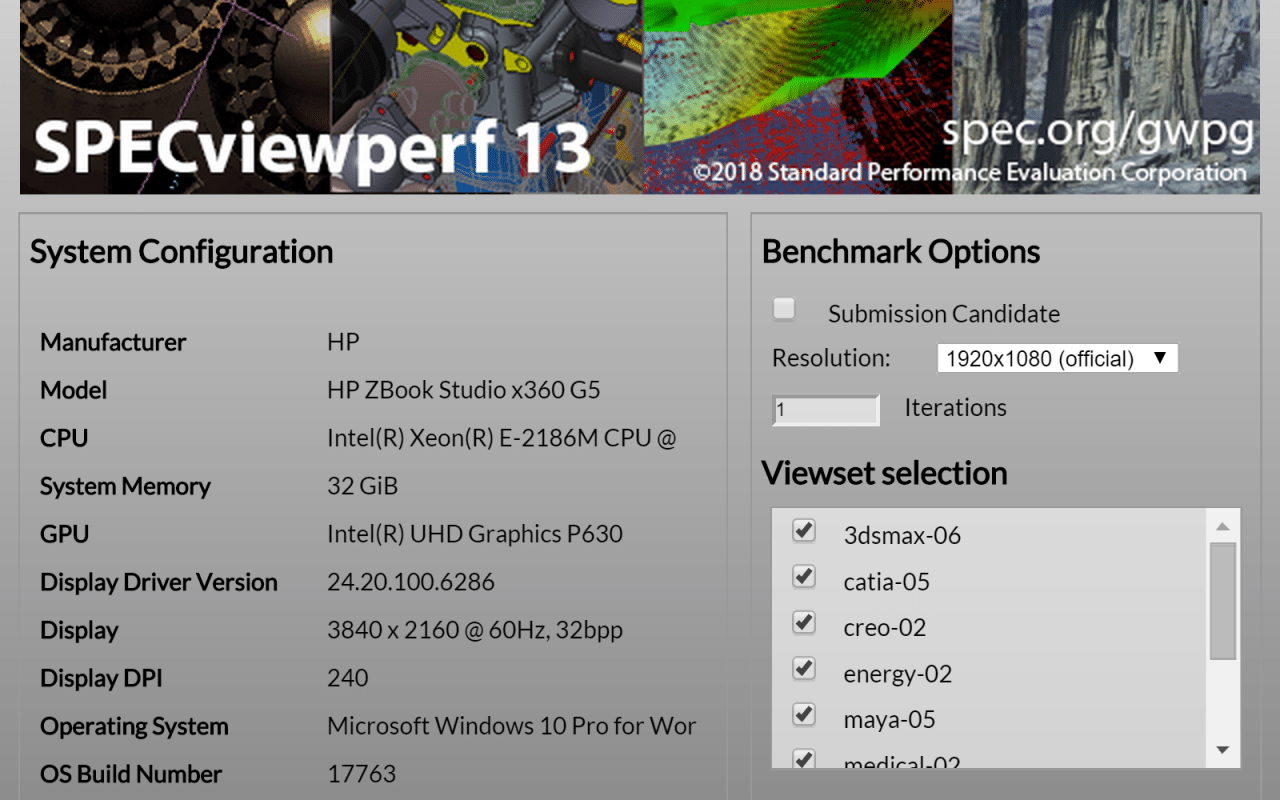Click the viewset list scroll up arrow
Viewport: 1280px width, 800px height.
pos(1222,526)
